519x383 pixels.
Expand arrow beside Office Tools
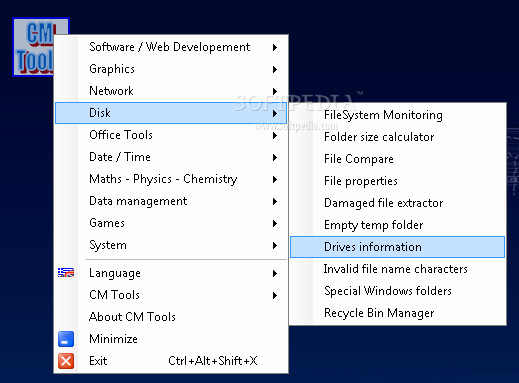[x=275, y=135]
